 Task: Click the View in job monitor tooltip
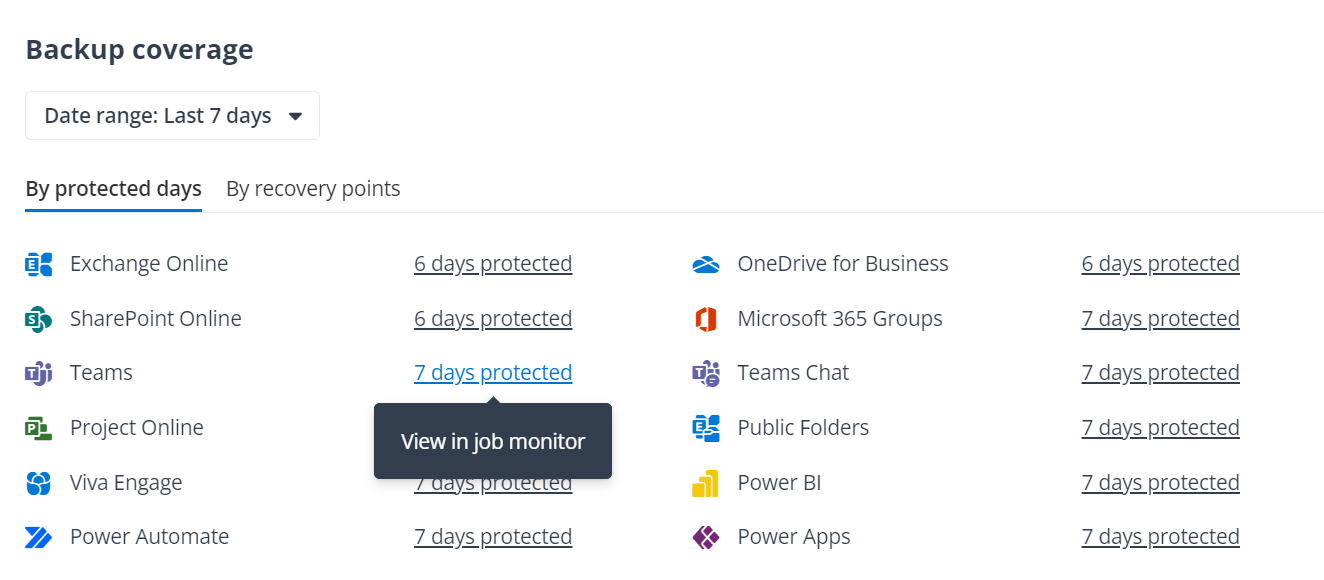click(x=493, y=441)
